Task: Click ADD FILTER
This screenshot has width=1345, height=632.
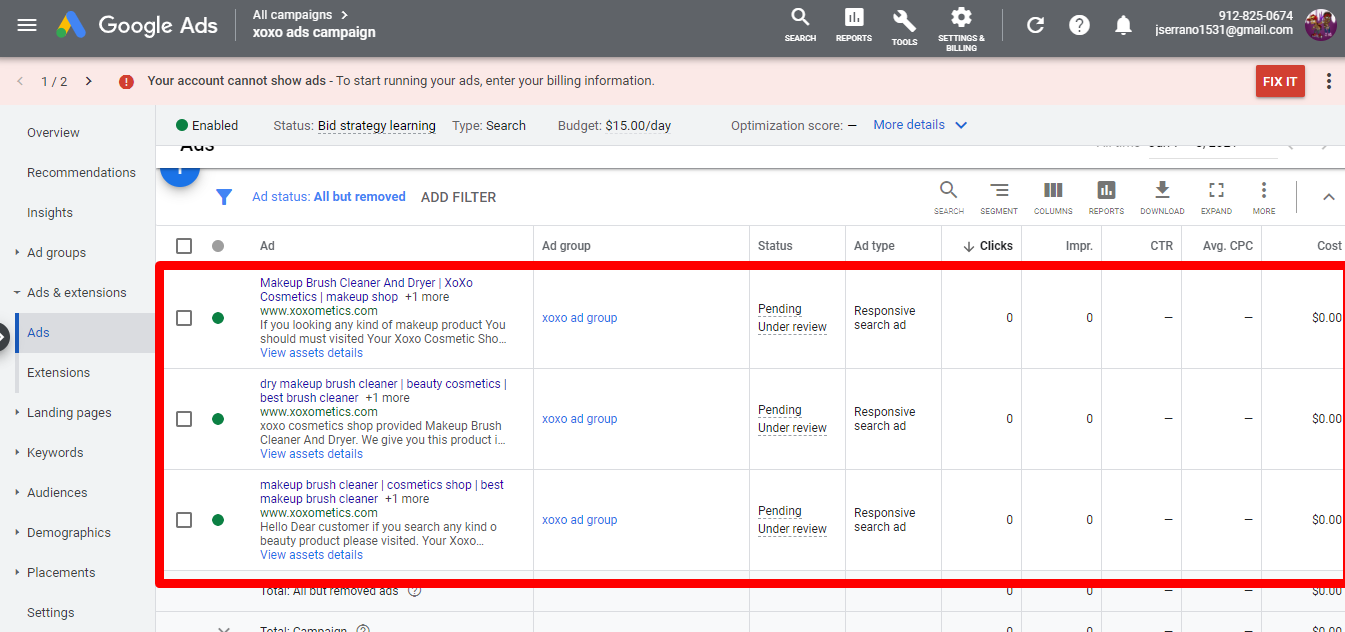Action: click(458, 197)
